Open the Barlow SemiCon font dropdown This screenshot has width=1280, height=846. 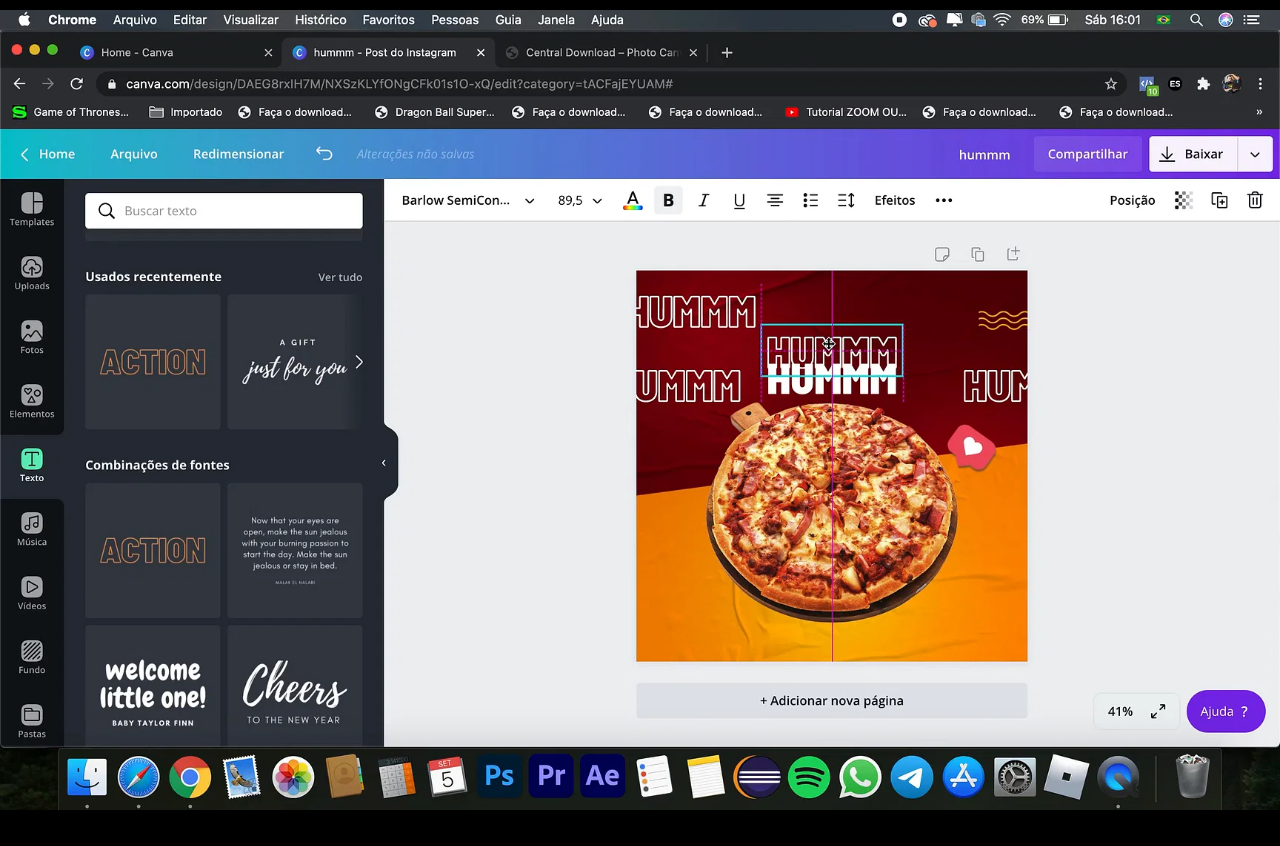click(467, 200)
